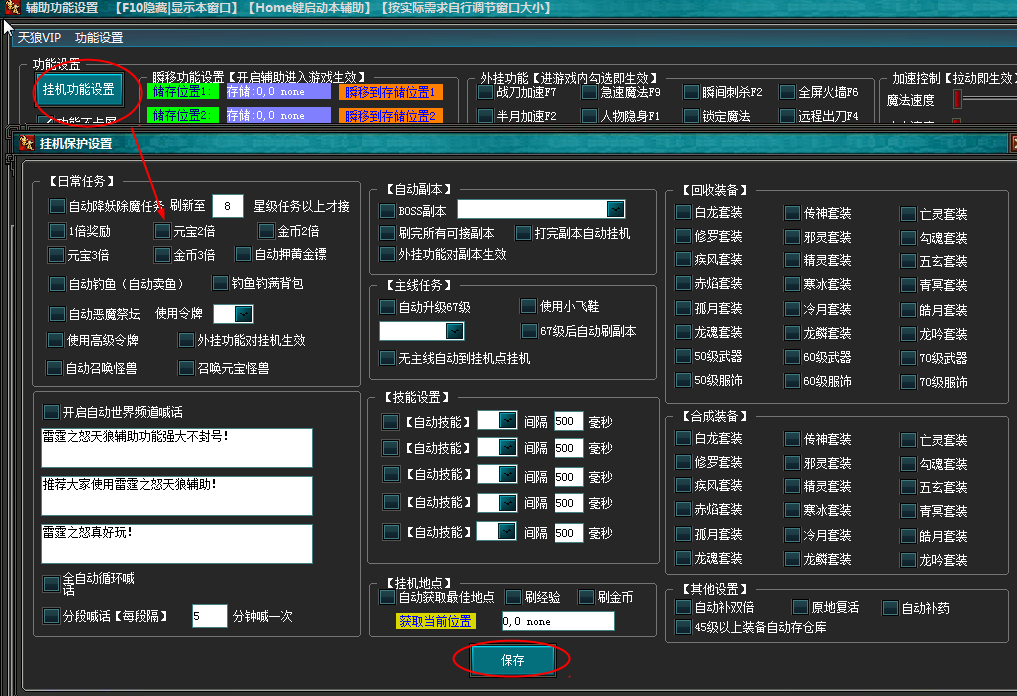Enable the 元宝2倍 checkbox
Screen dimensions: 1017x696
click(162, 231)
